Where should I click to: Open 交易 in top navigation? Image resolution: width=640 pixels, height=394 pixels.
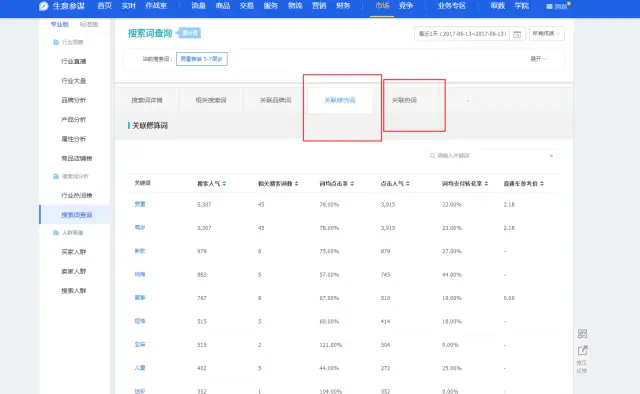247,6
